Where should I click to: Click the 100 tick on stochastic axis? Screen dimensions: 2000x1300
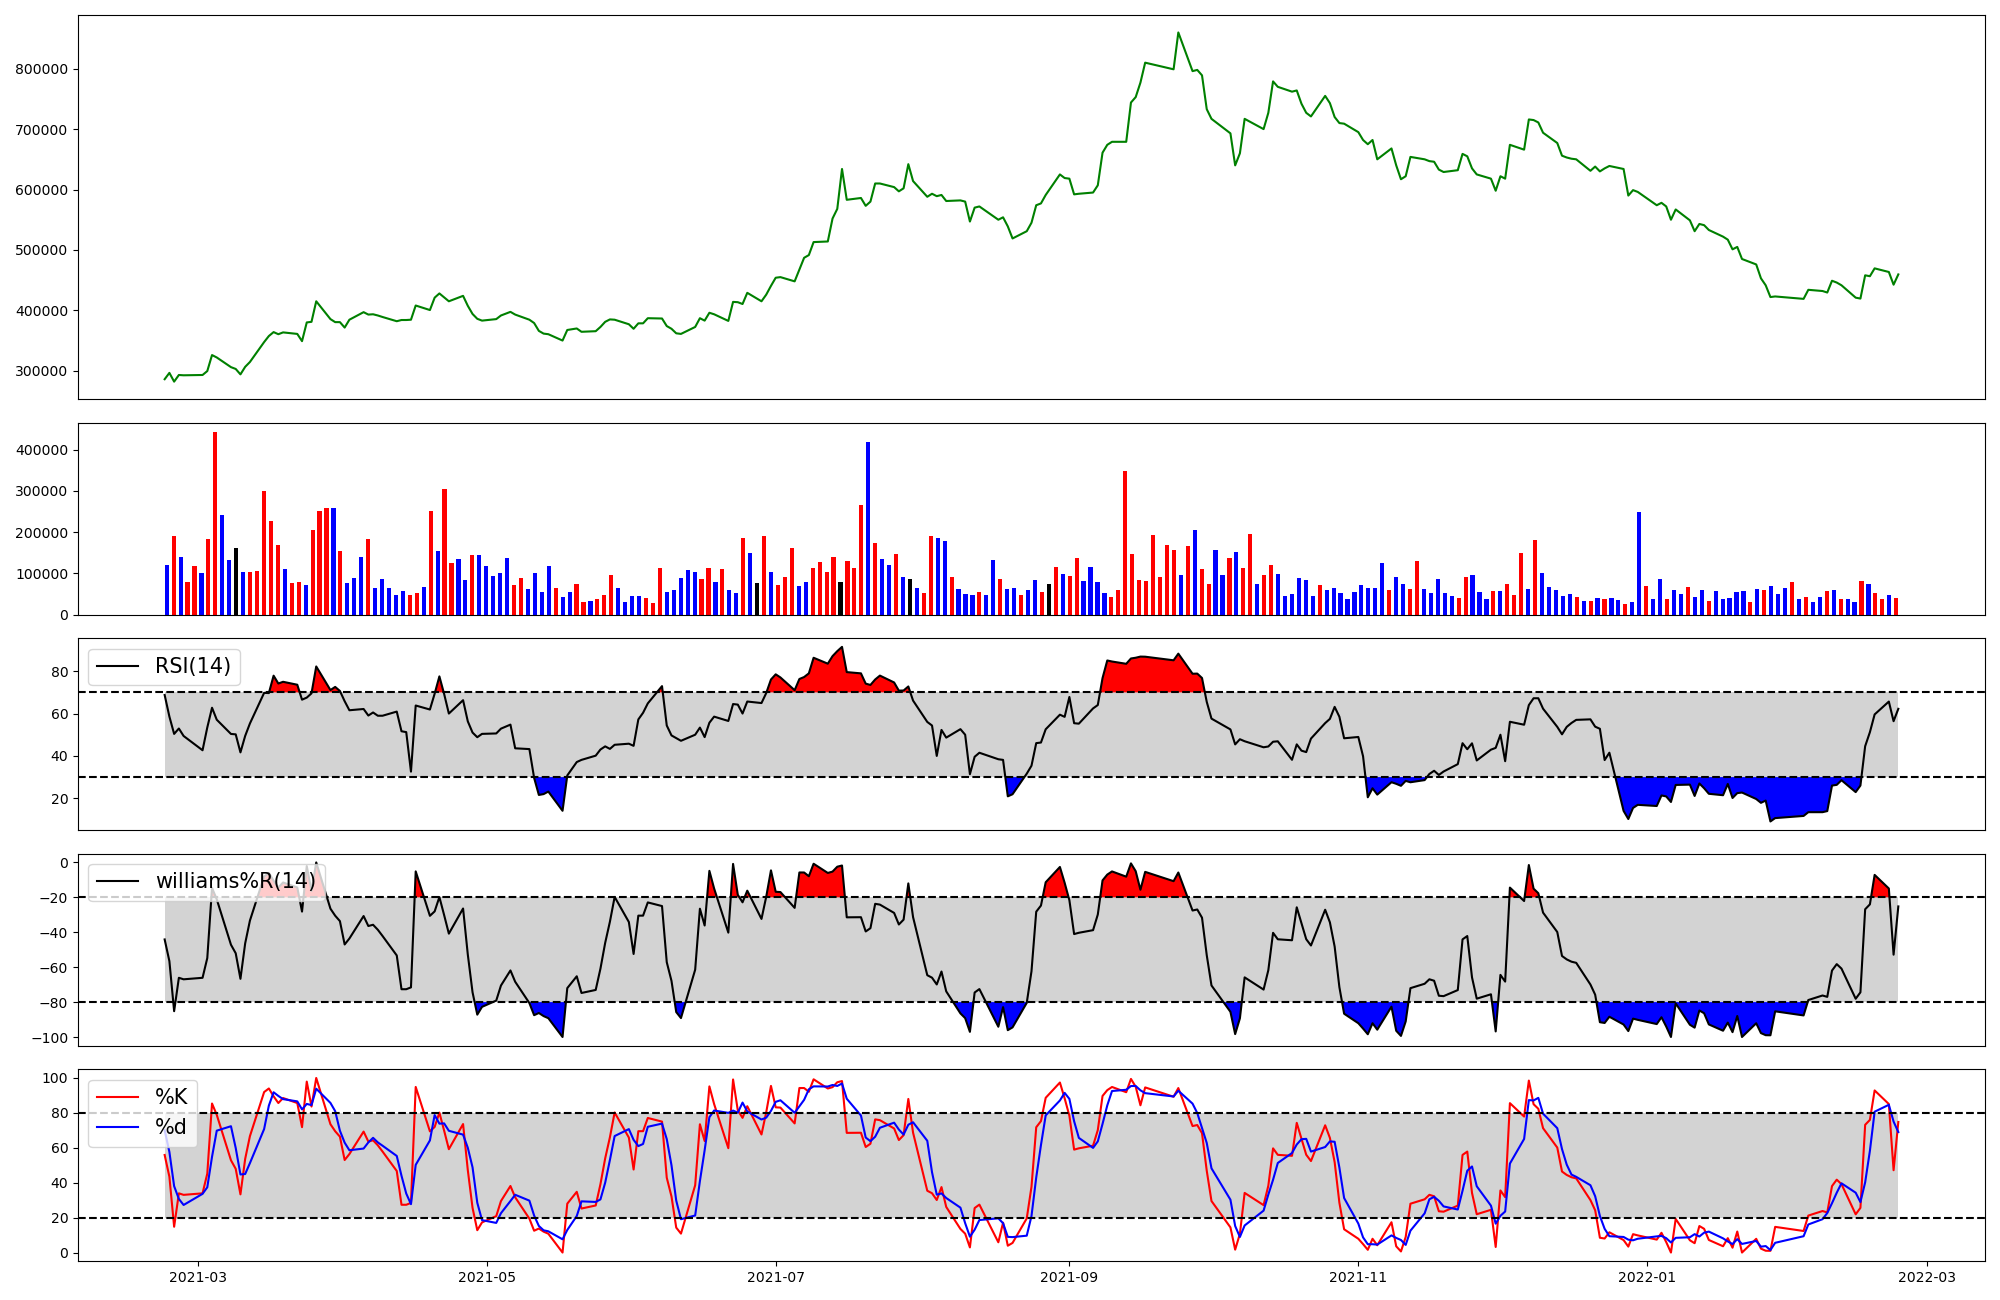56,1078
